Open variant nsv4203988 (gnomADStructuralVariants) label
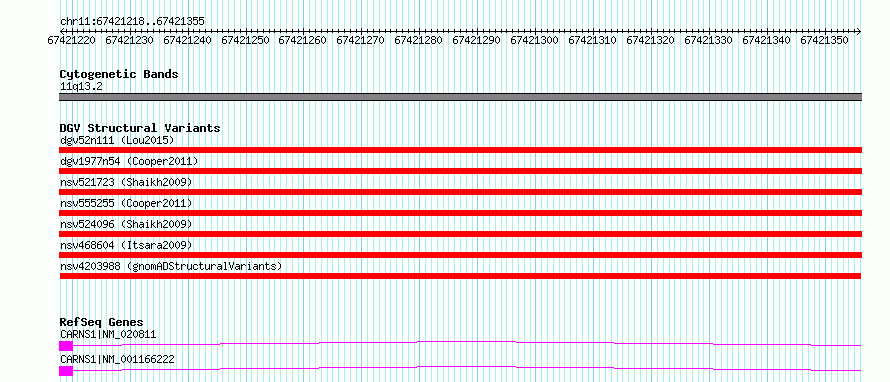 pyautogui.click(x=171, y=266)
